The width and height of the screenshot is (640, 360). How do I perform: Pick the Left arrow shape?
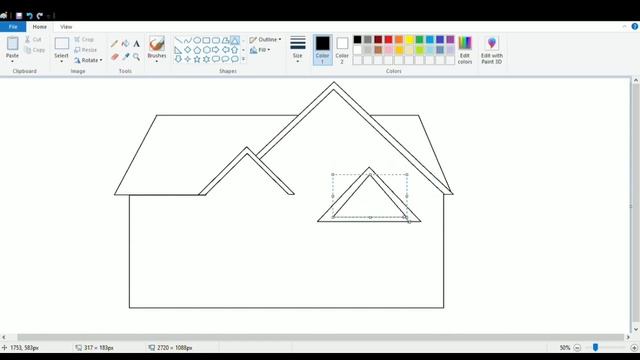(225, 50)
